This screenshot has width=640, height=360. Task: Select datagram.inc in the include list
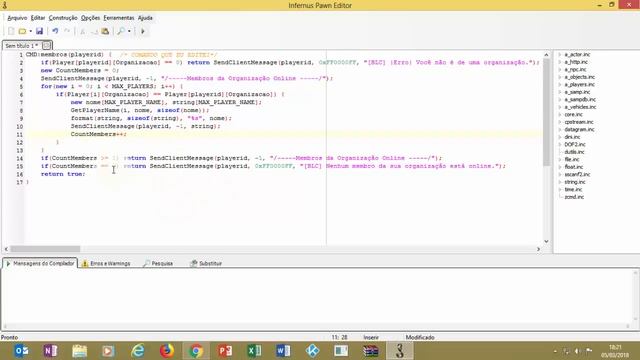tap(580, 129)
